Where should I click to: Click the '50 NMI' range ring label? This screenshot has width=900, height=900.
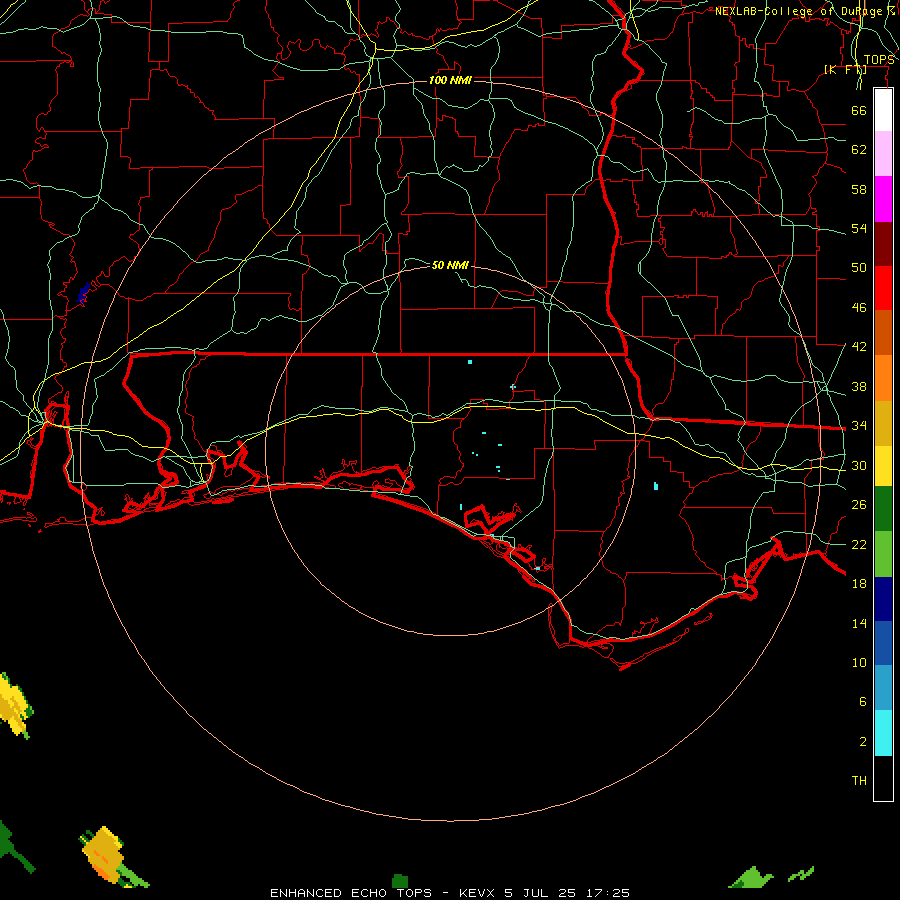click(450, 265)
